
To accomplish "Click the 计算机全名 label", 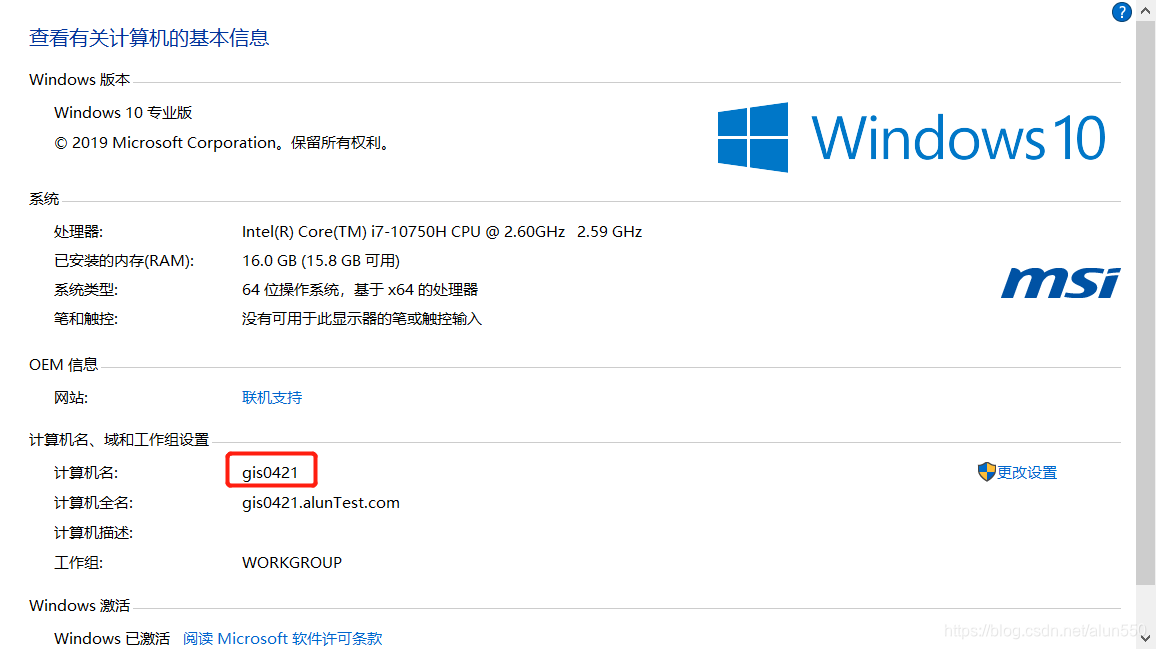I will point(94,503).
